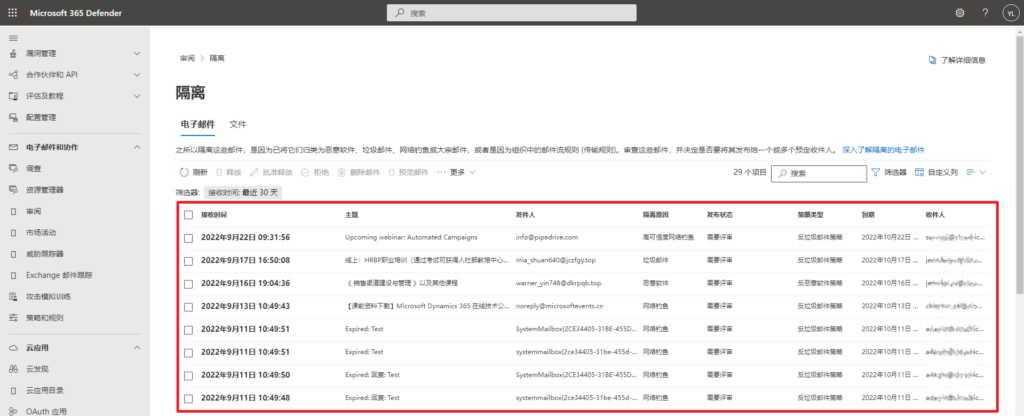Expand the 漏洞管理 sidebar section
1024x416 pixels.
click(136, 53)
